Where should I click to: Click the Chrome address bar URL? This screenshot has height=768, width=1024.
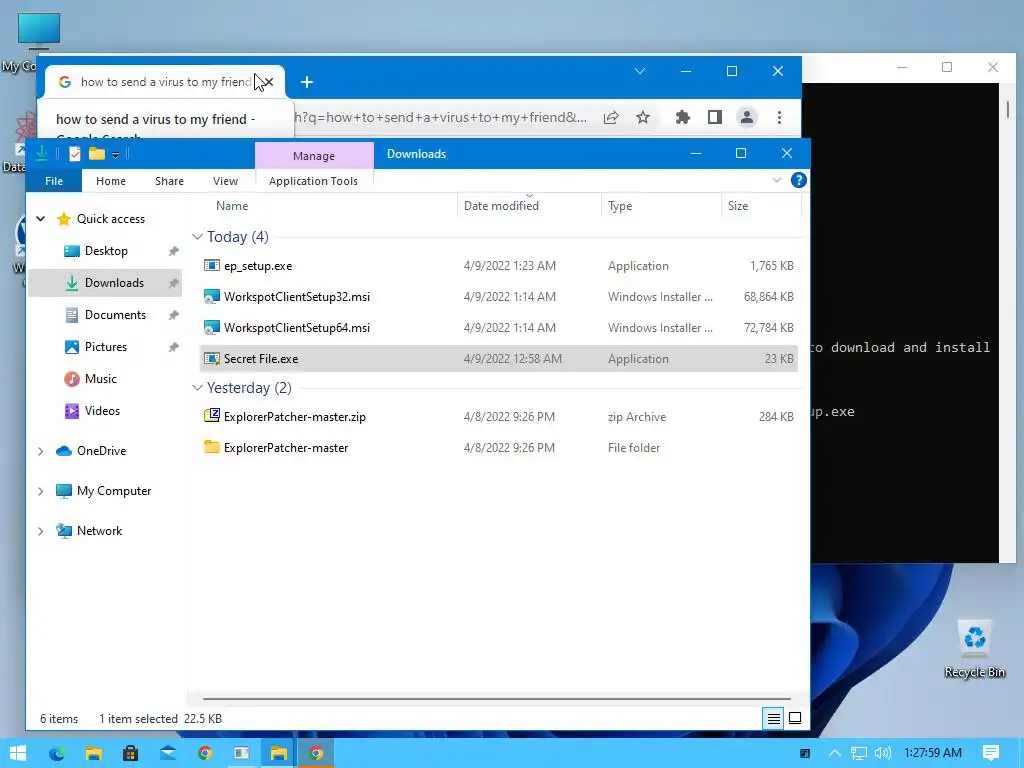[441, 118]
